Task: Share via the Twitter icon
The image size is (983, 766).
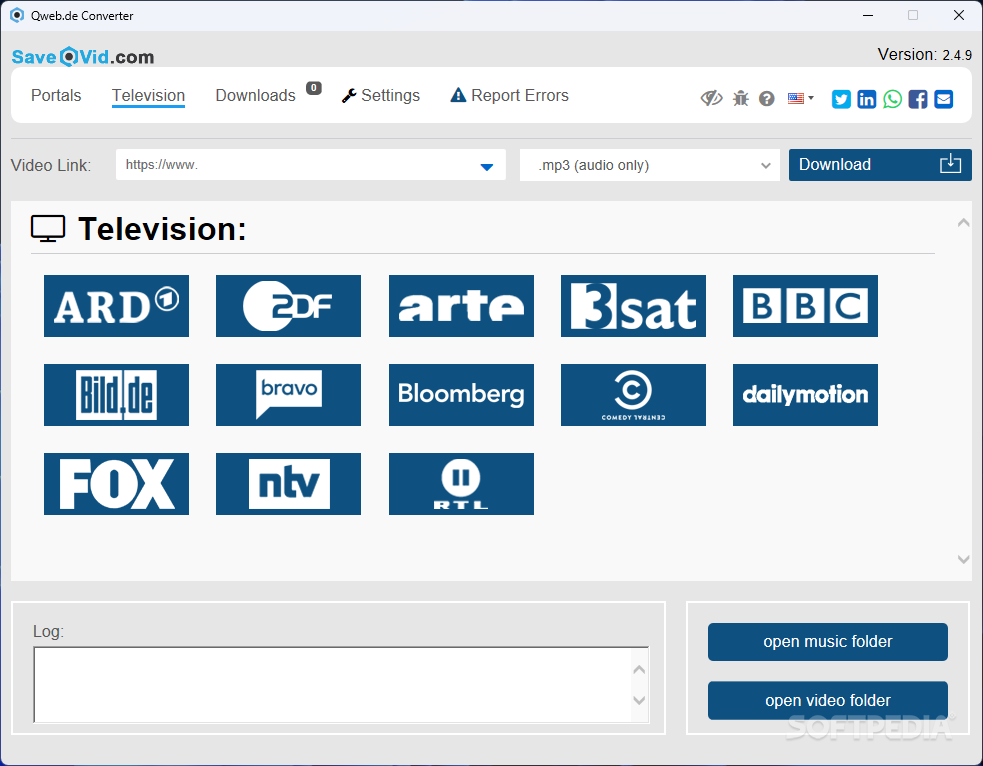Action: (841, 99)
